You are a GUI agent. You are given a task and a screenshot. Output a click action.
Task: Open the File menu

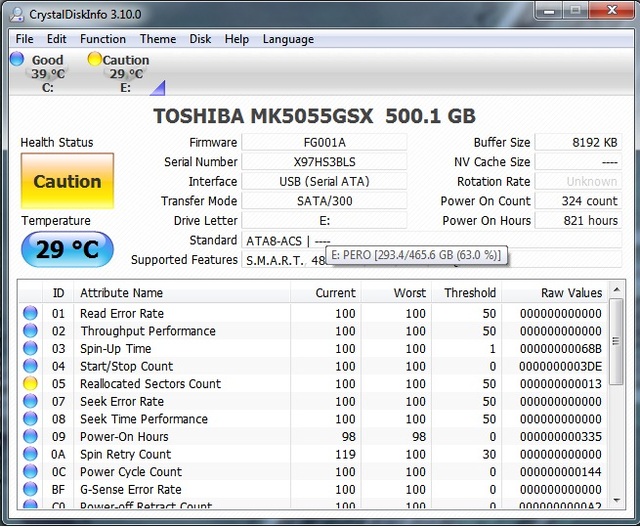tap(24, 39)
